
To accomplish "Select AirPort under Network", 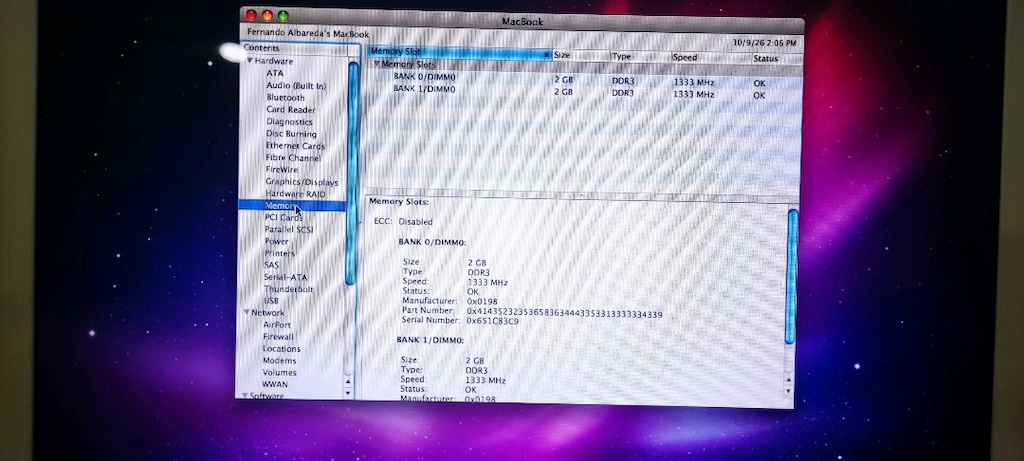I will pos(277,325).
